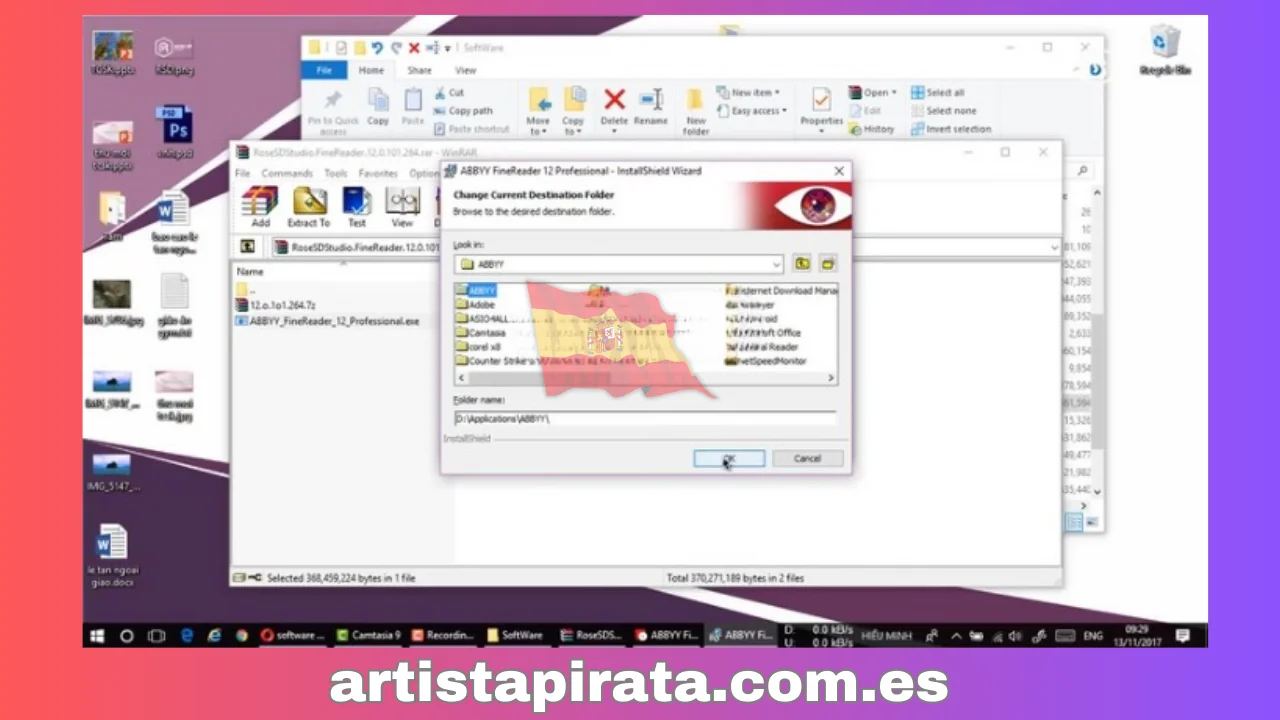The width and height of the screenshot is (1280, 720).
Task: Create a New folder in Explorer
Action: (x=696, y=111)
